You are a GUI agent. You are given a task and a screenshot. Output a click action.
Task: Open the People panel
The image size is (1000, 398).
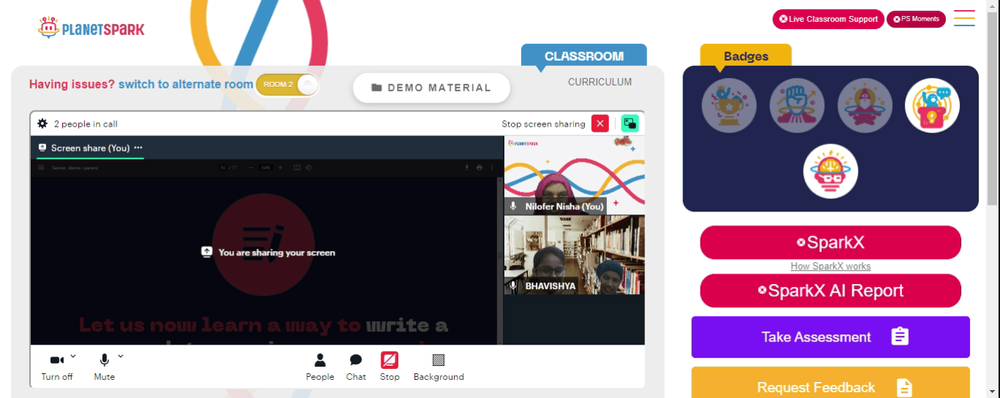tap(320, 367)
